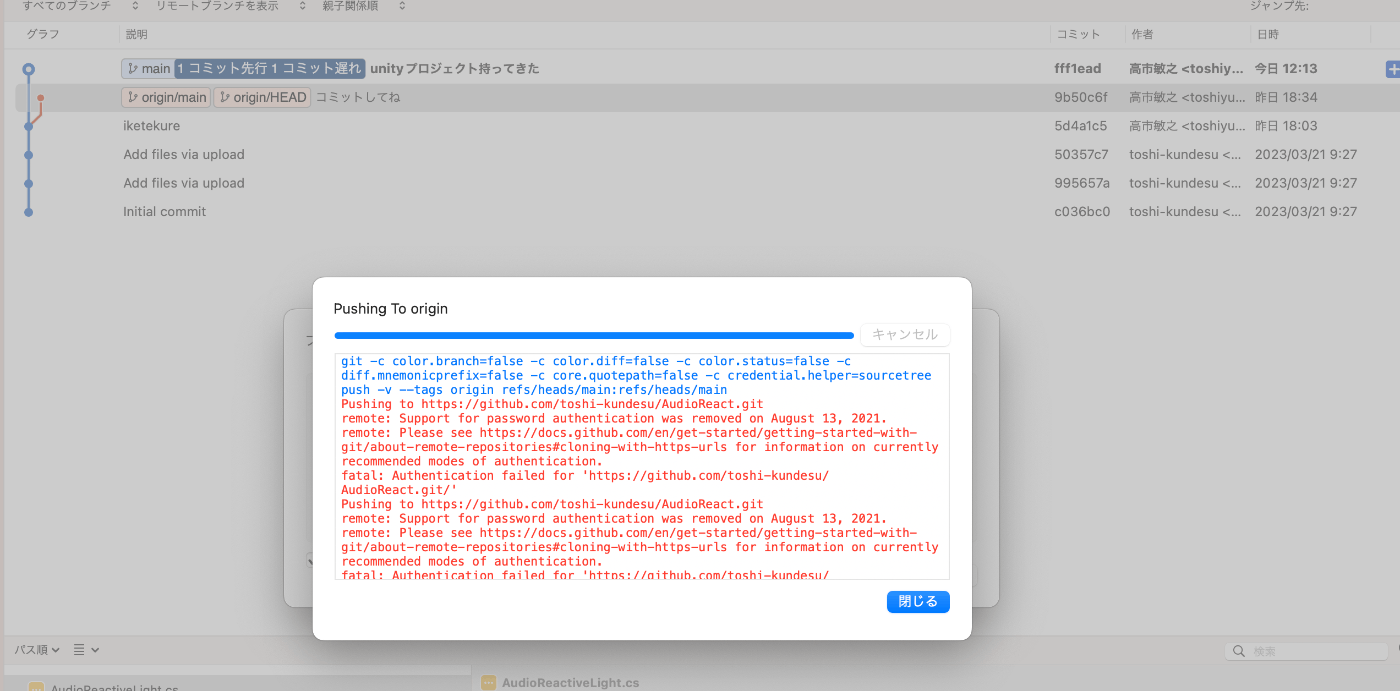
Task: Click the branch icon on the origin/main label
Action: coord(134,97)
